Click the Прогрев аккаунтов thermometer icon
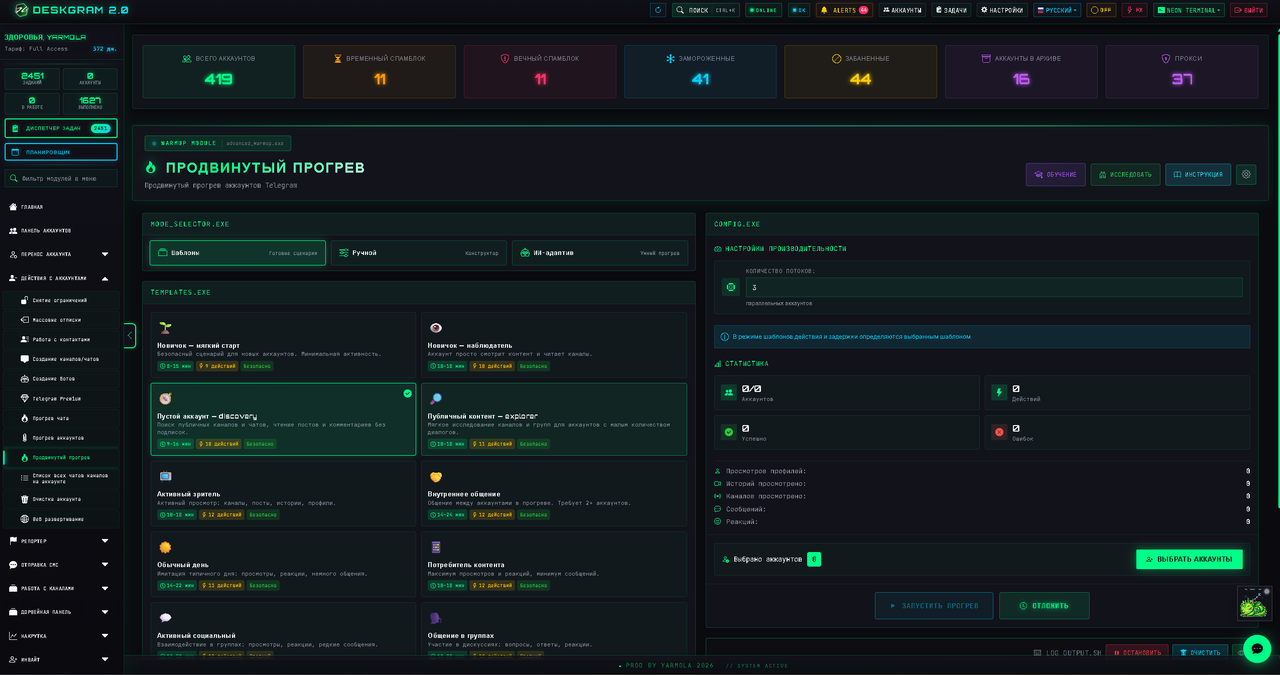The height and width of the screenshot is (675, 1280). point(25,438)
